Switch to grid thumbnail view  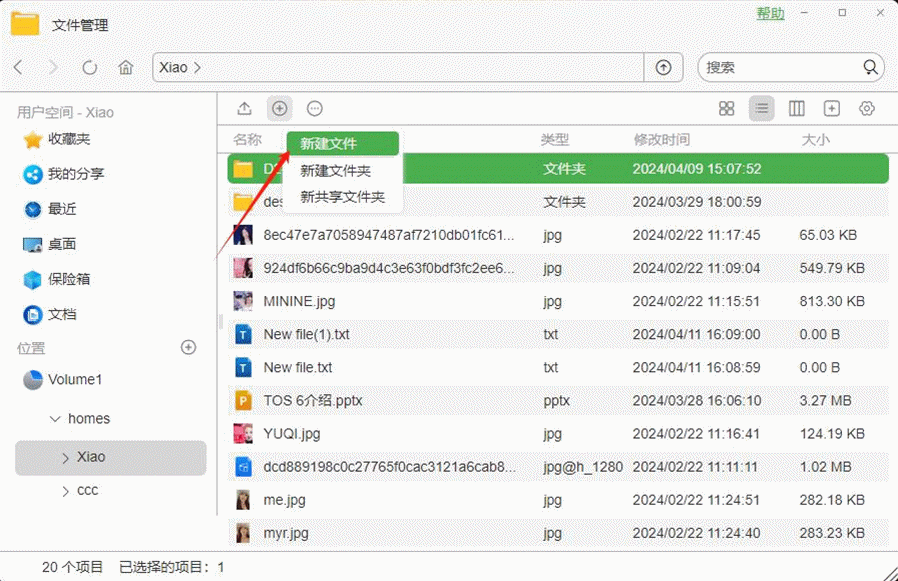pos(726,108)
